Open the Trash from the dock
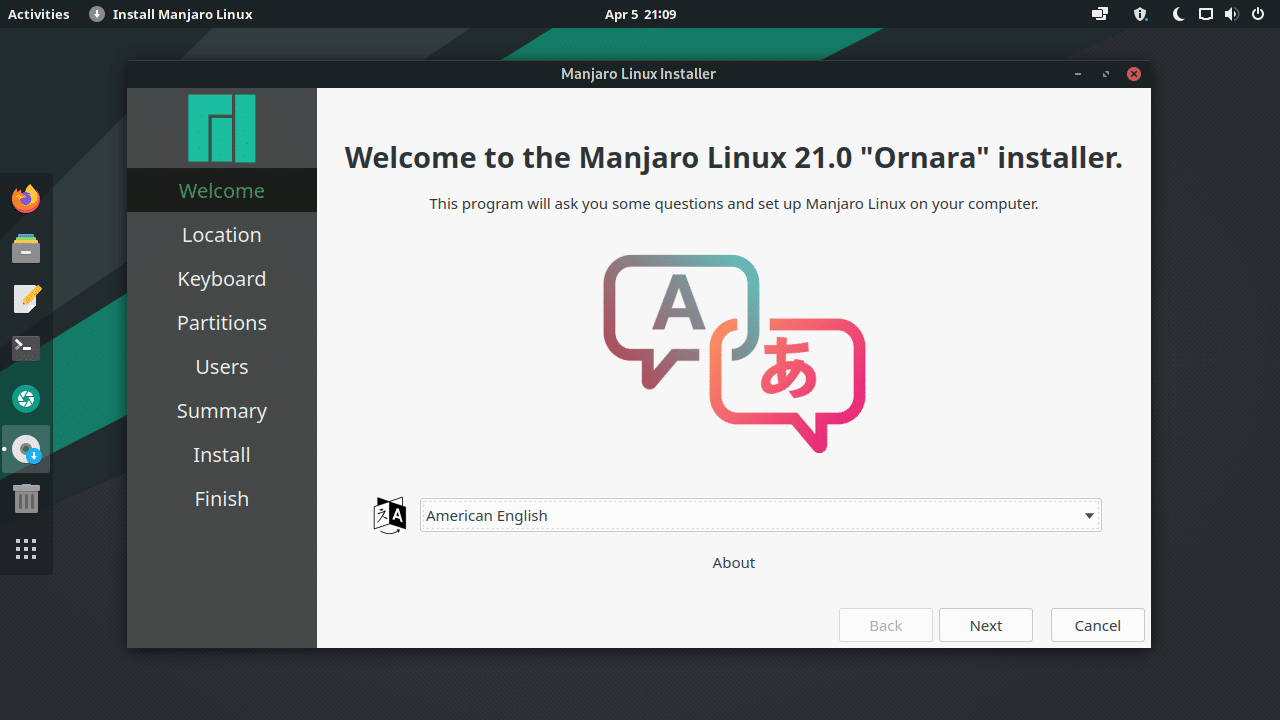The image size is (1280, 720). pyautogui.click(x=25, y=498)
